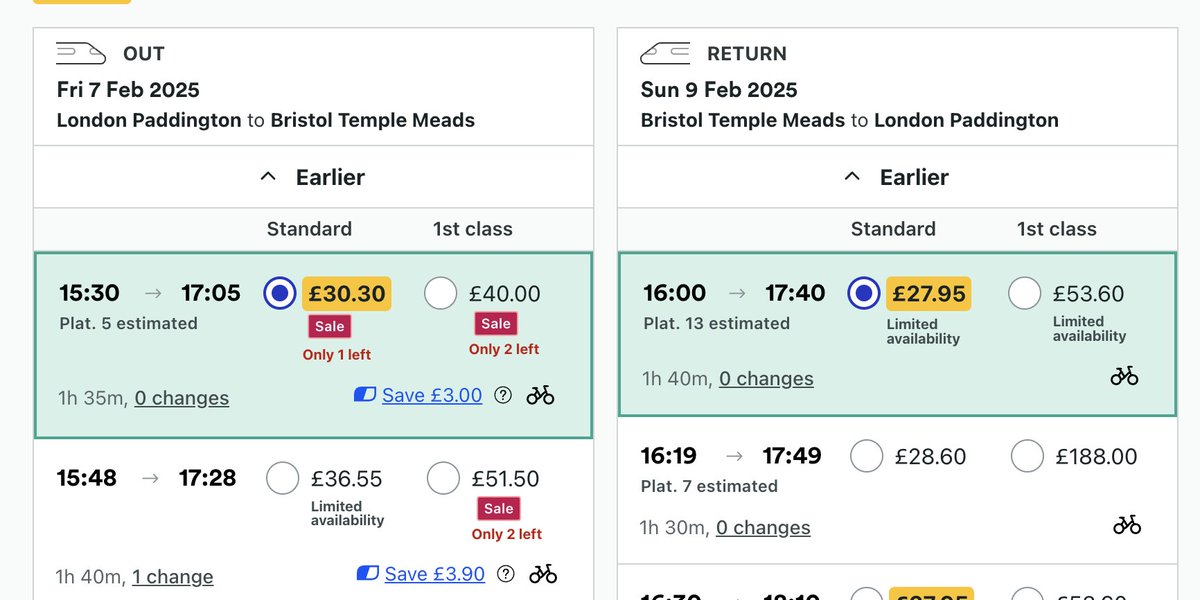Screen dimensions: 1200x600
Task: Click the bicycle icon on the 15:48 outbound train
Action: pos(543,574)
